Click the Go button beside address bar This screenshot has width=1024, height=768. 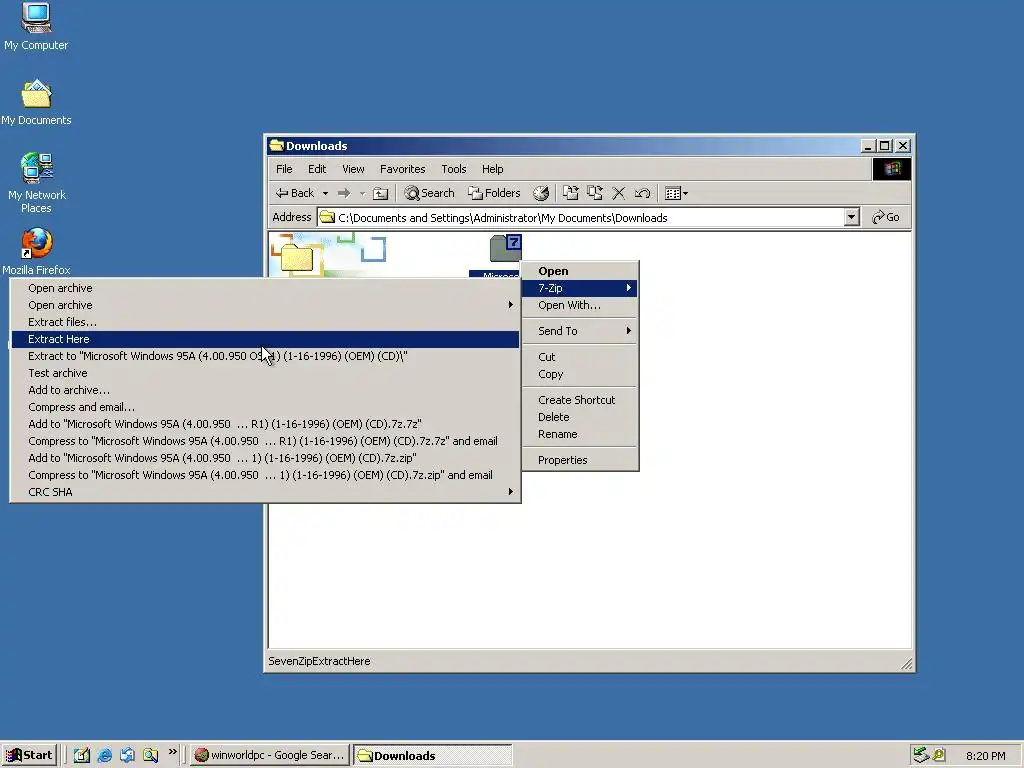(886, 217)
